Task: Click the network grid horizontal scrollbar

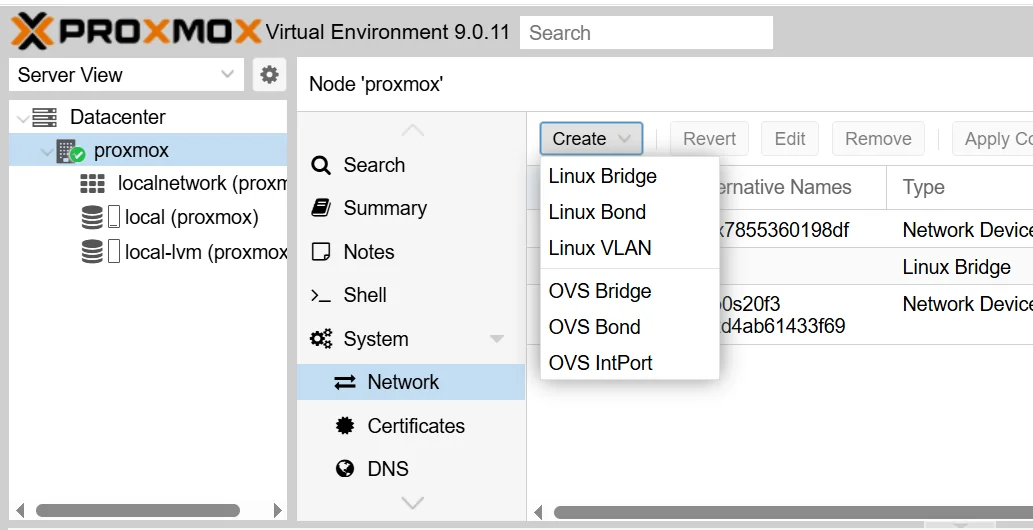Action: [x=793, y=512]
